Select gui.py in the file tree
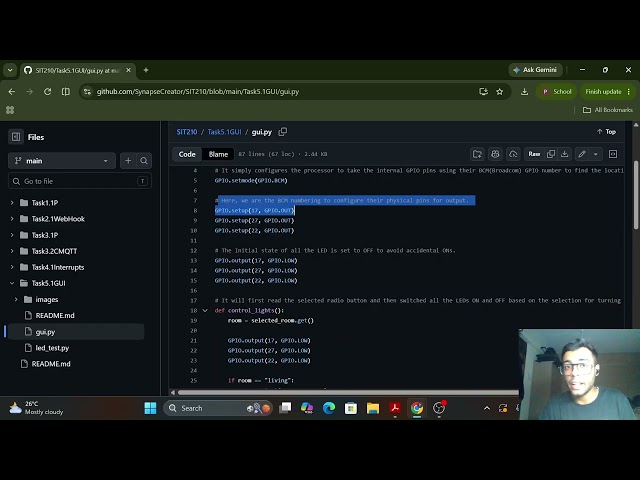The width and height of the screenshot is (640, 480). [76, 332]
